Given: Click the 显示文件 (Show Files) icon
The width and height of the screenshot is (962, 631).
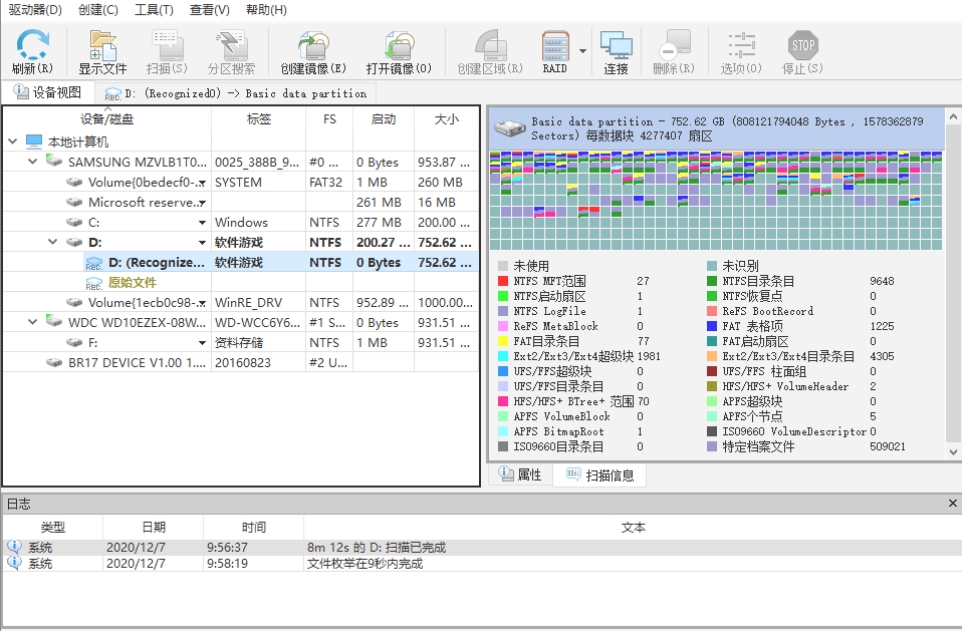Looking at the screenshot, I should [102, 45].
